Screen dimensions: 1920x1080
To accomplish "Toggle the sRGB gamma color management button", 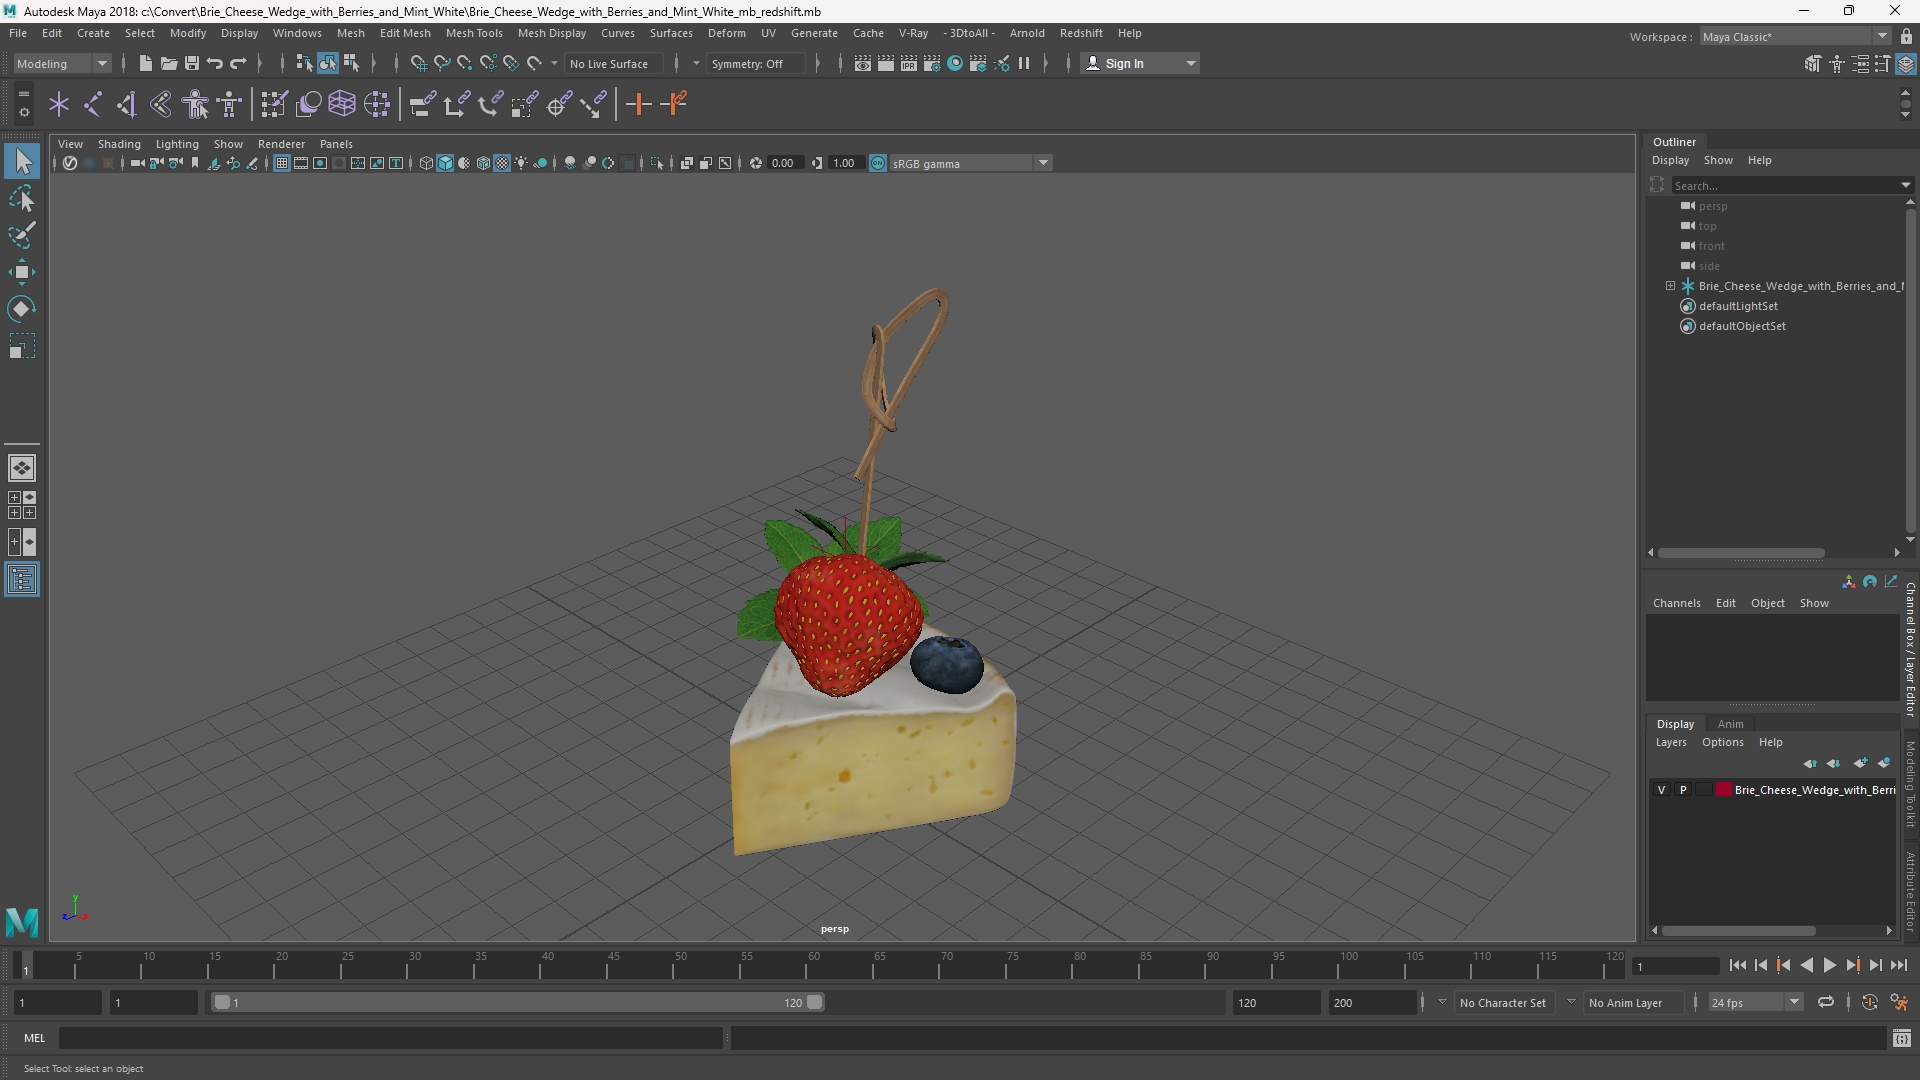I will tap(878, 163).
